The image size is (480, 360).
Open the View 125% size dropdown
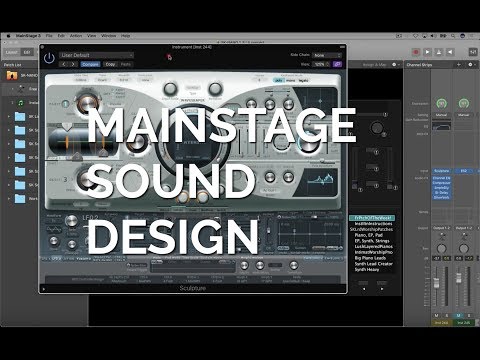pos(321,64)
